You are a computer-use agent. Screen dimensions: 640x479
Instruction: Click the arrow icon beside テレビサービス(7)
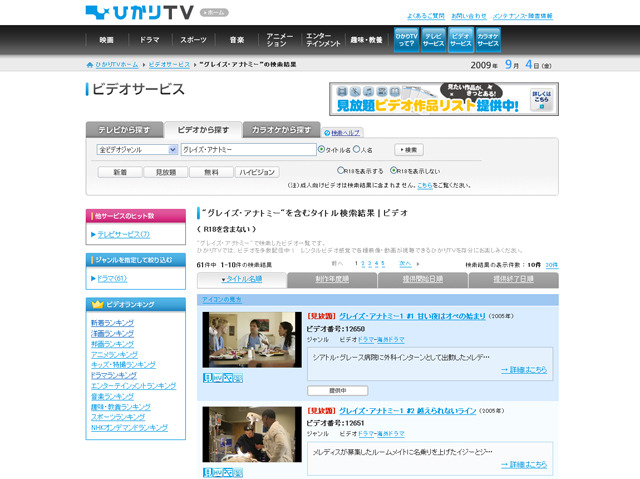pos(93,235)
